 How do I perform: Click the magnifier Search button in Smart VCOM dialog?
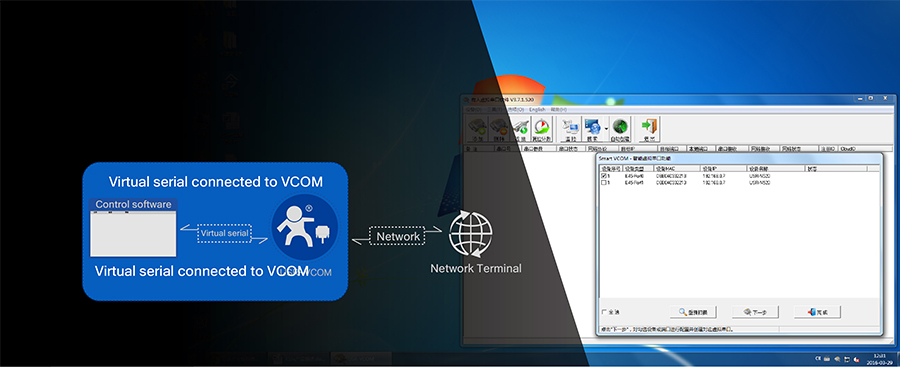[x=693, y=312]
